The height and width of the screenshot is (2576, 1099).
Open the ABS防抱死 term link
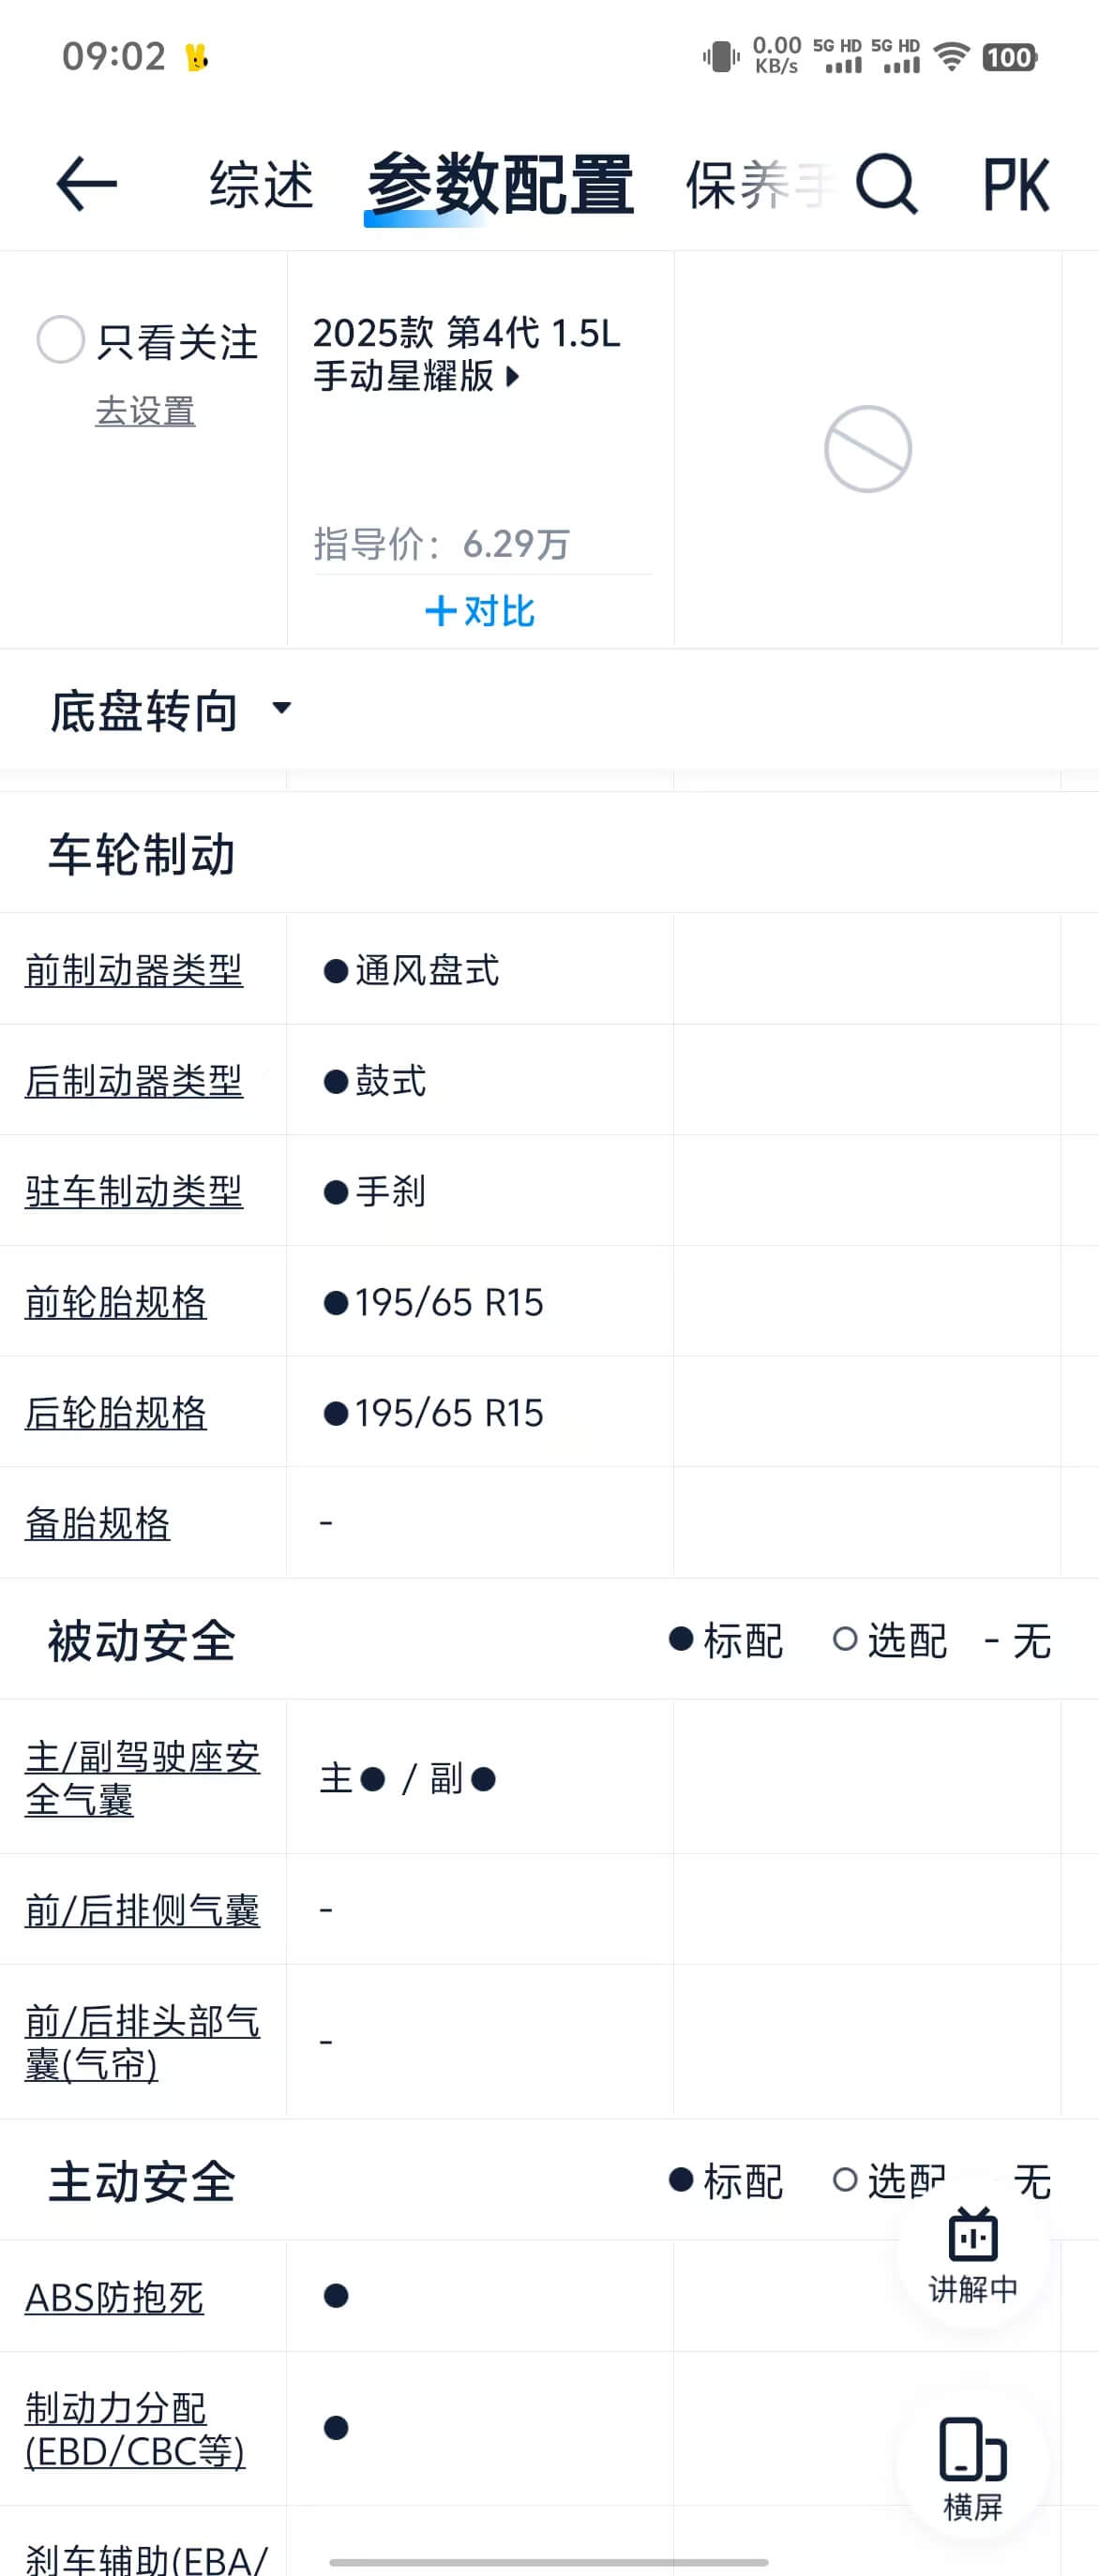pyautogui.click(x=114, y=2297)
